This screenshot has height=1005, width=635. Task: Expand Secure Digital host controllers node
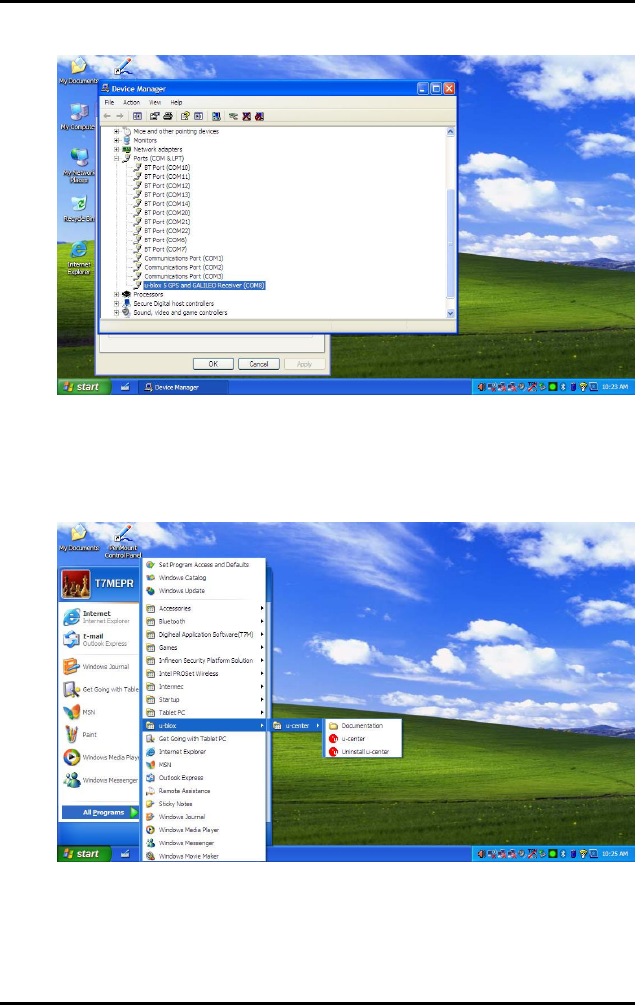point(117,304)
